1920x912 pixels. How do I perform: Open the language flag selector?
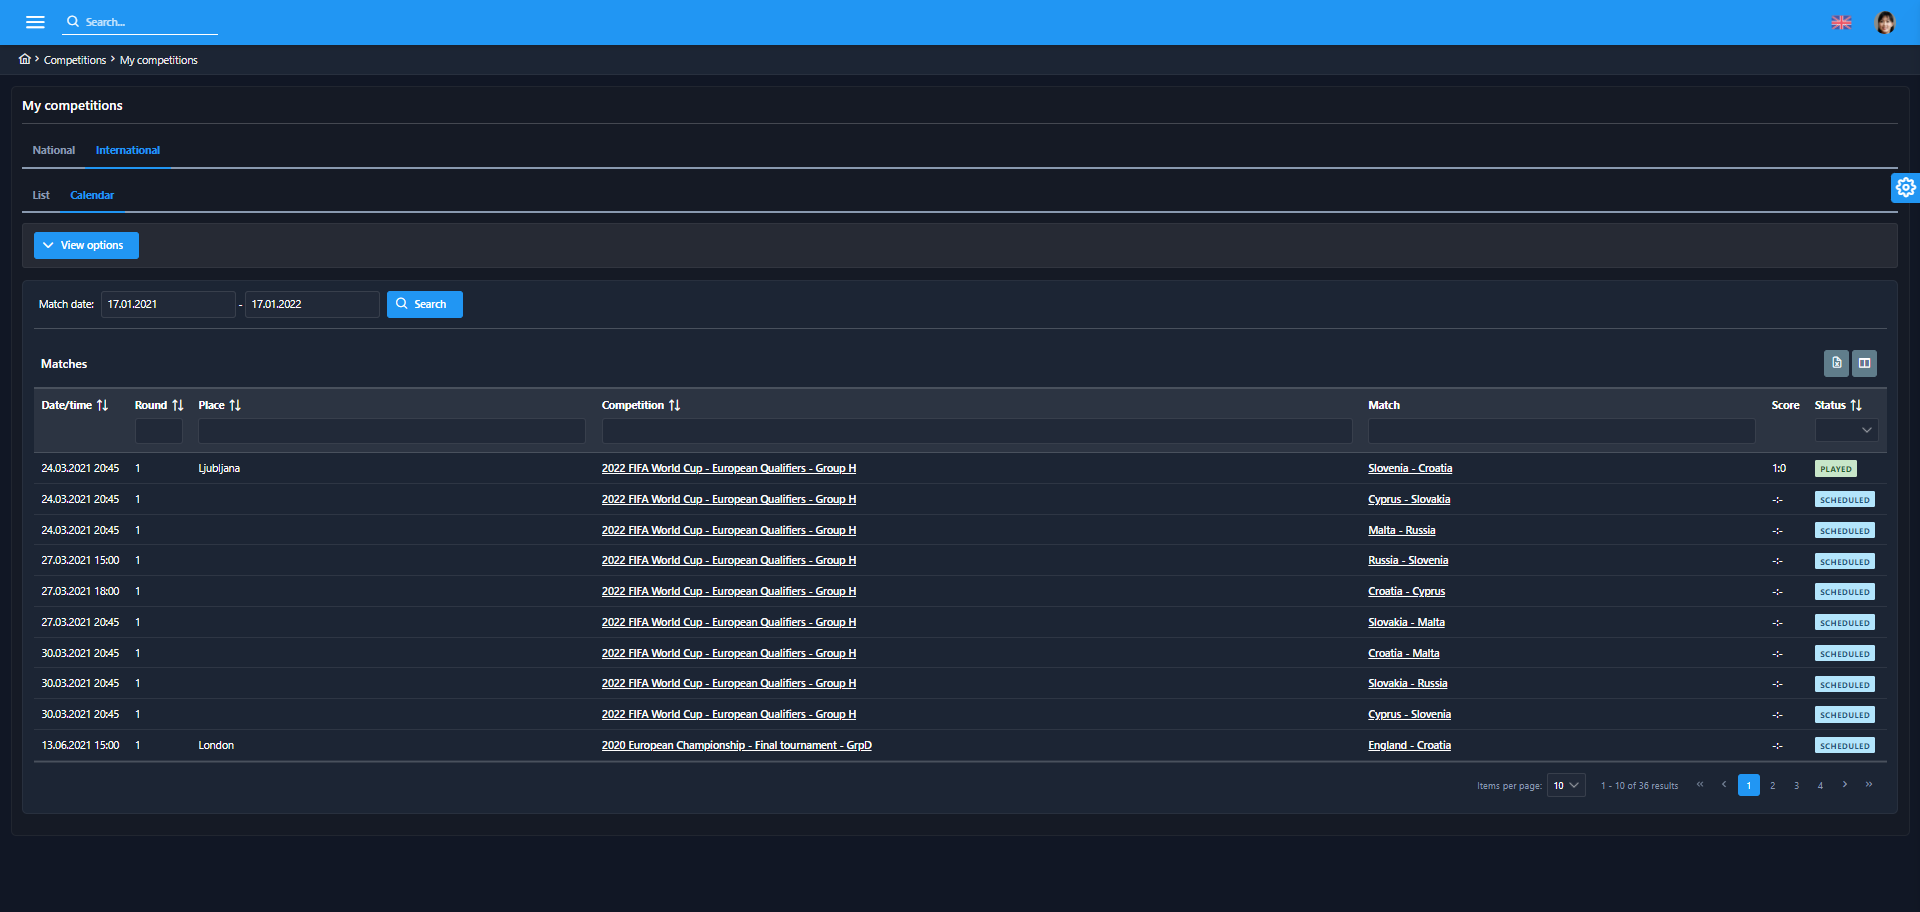coord(1841,22)
